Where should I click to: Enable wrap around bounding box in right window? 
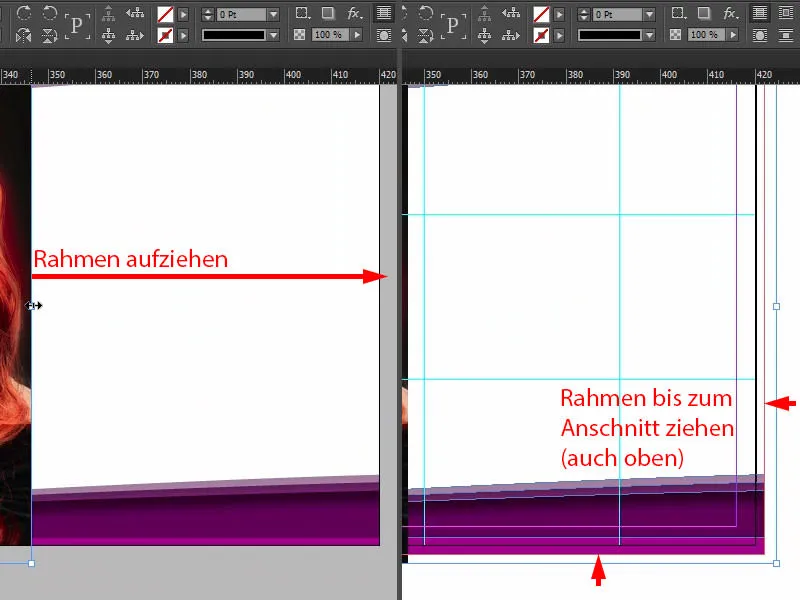coord(786,13)
